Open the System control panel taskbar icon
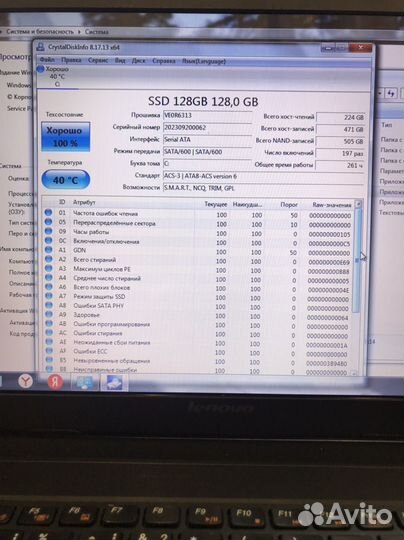This screenshot has height=540, width=404. coord(84,383)
